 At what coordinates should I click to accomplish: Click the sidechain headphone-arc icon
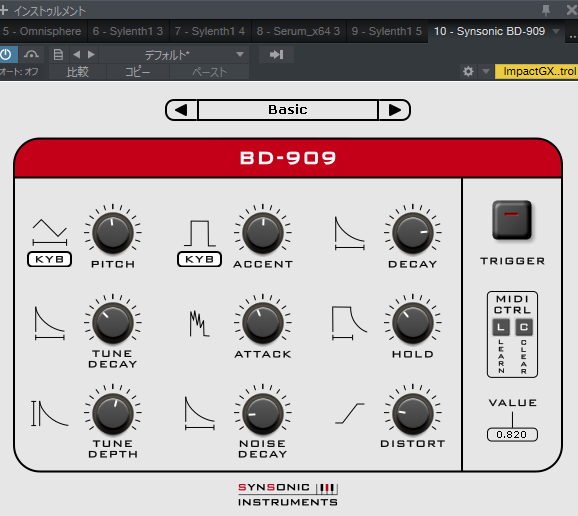pos(31,55)
